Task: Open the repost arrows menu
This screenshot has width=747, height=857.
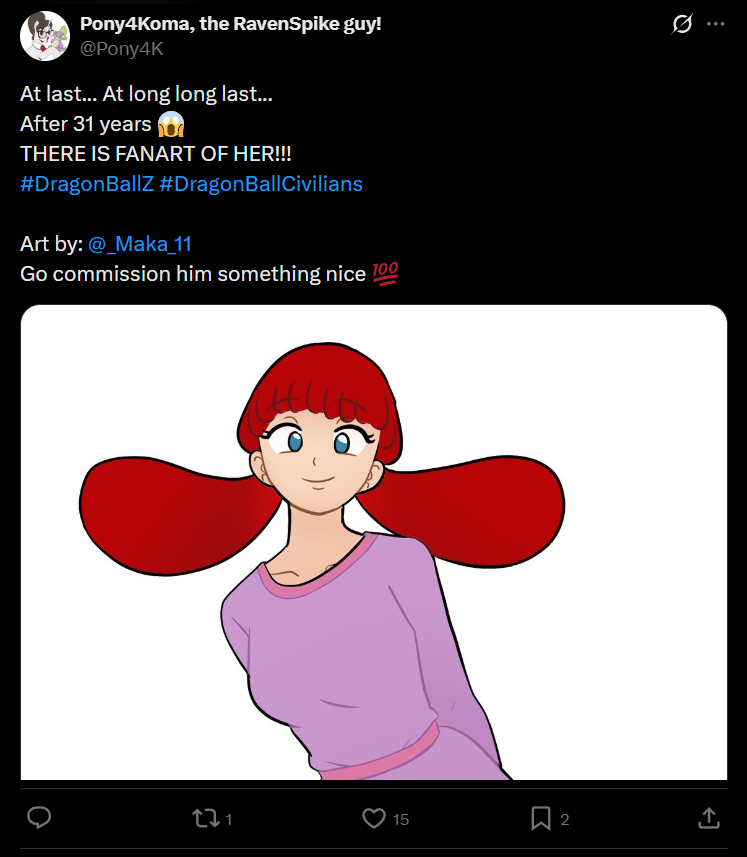Action: 205,818
